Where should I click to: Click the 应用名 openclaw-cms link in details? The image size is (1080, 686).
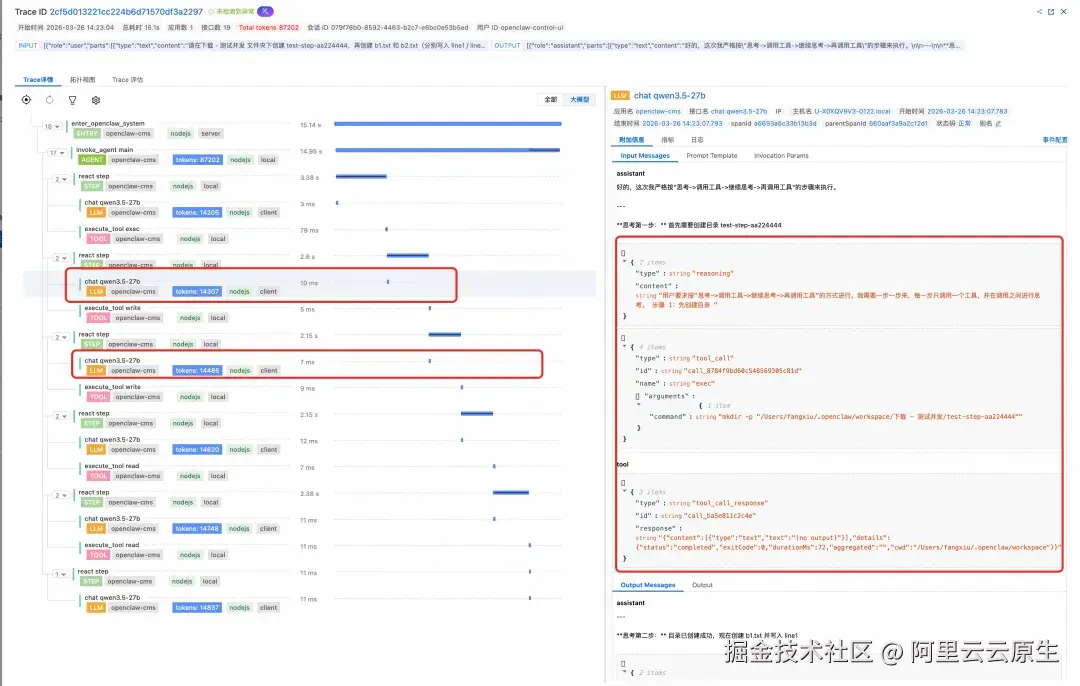tap(658, 111)
